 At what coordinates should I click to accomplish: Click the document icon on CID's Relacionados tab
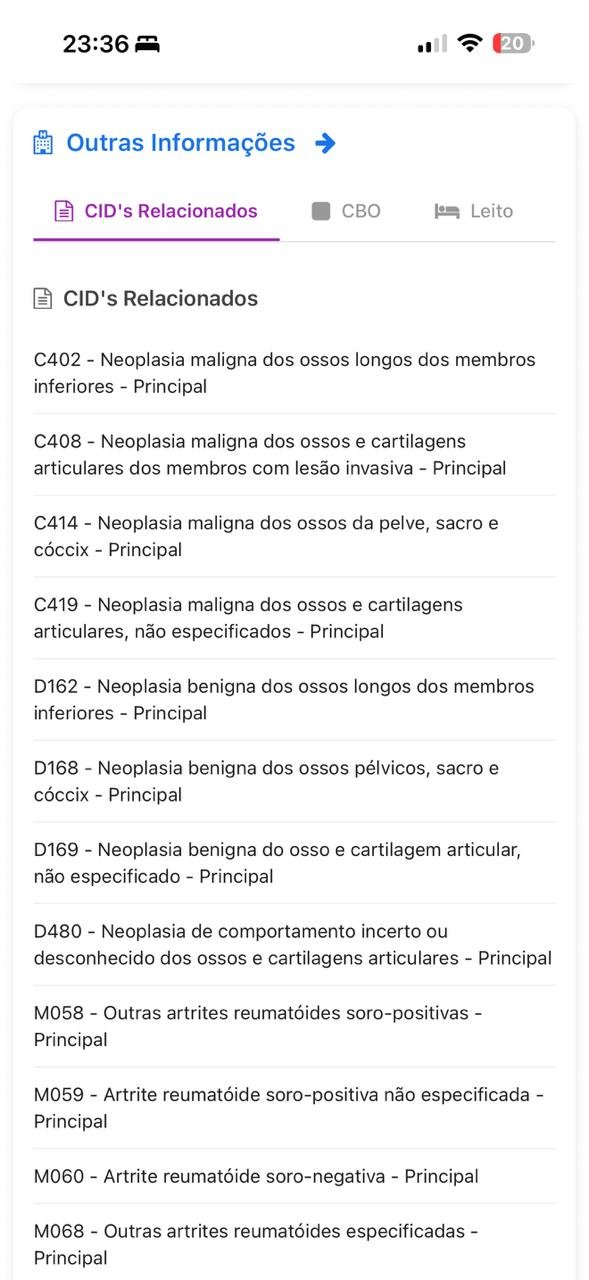point(63,210)
